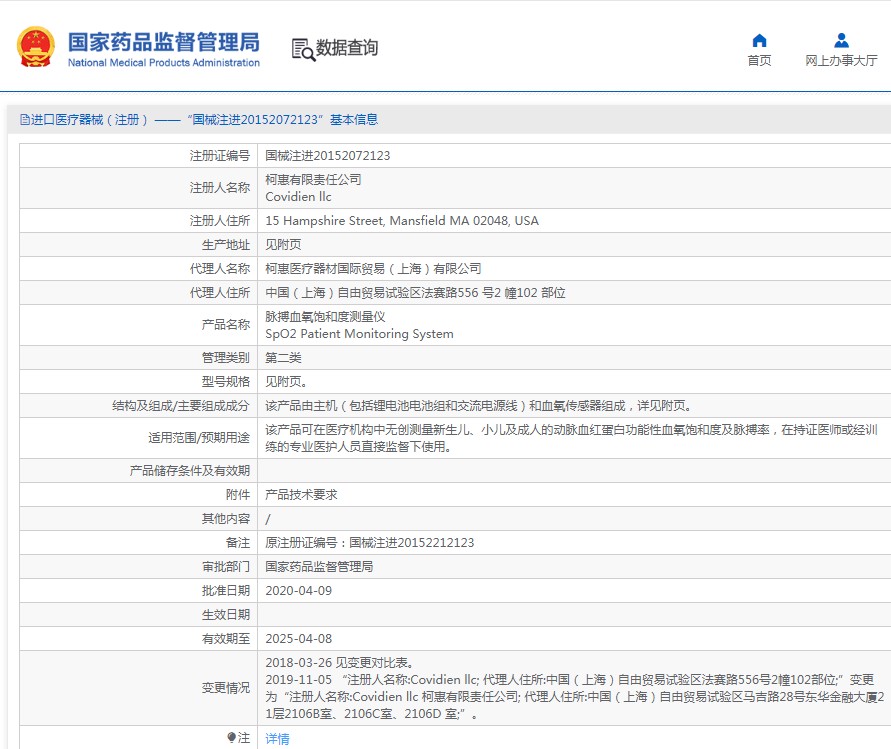Select SpO2 Patient Monitoring System text
Image resolution: width=891 pixels, height=749 pixels.
point(359,334)
